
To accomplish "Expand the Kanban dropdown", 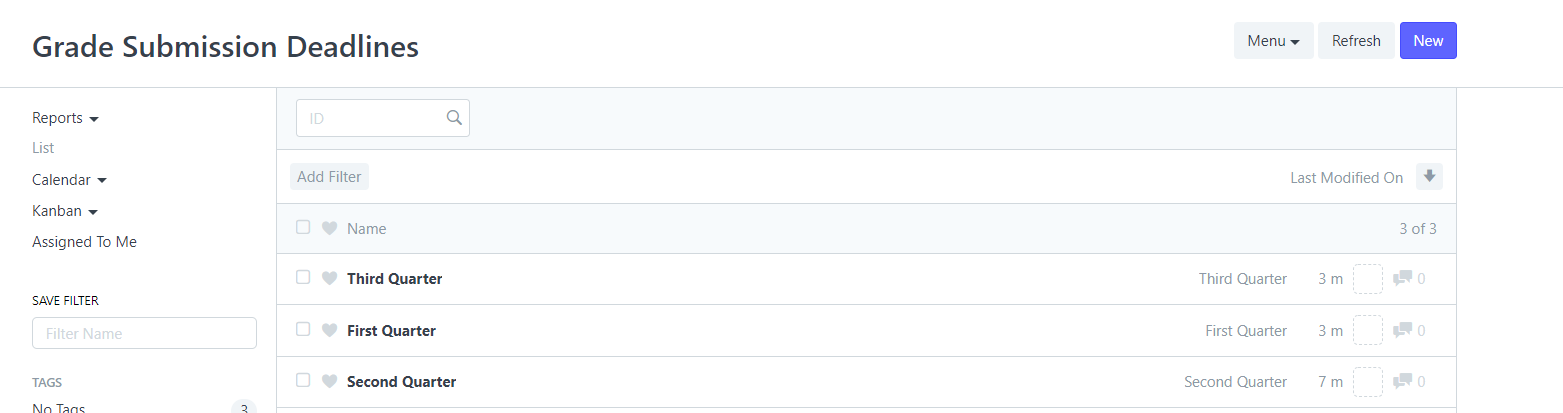I will click(65, 211).
